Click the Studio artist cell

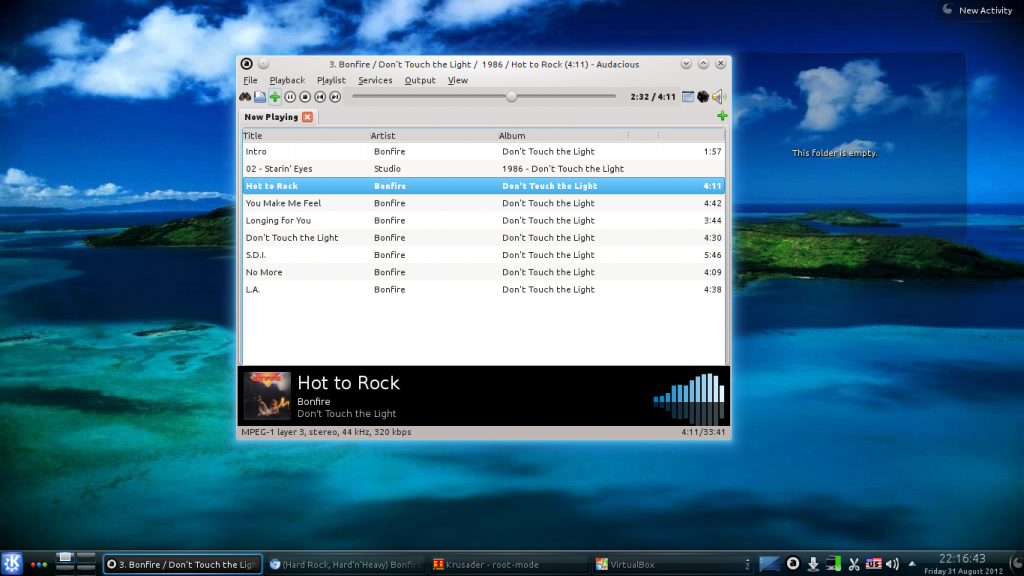click(387, 168)
